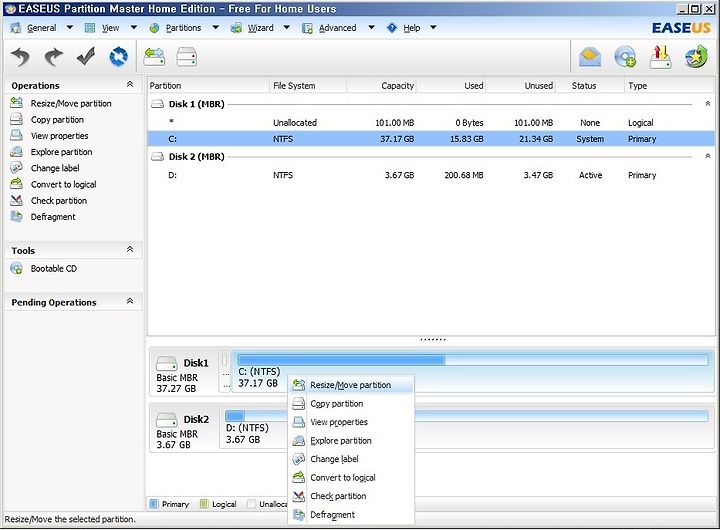Click the Partition column header
Viewport: 720px width, 530px height.
click(208, 85)
